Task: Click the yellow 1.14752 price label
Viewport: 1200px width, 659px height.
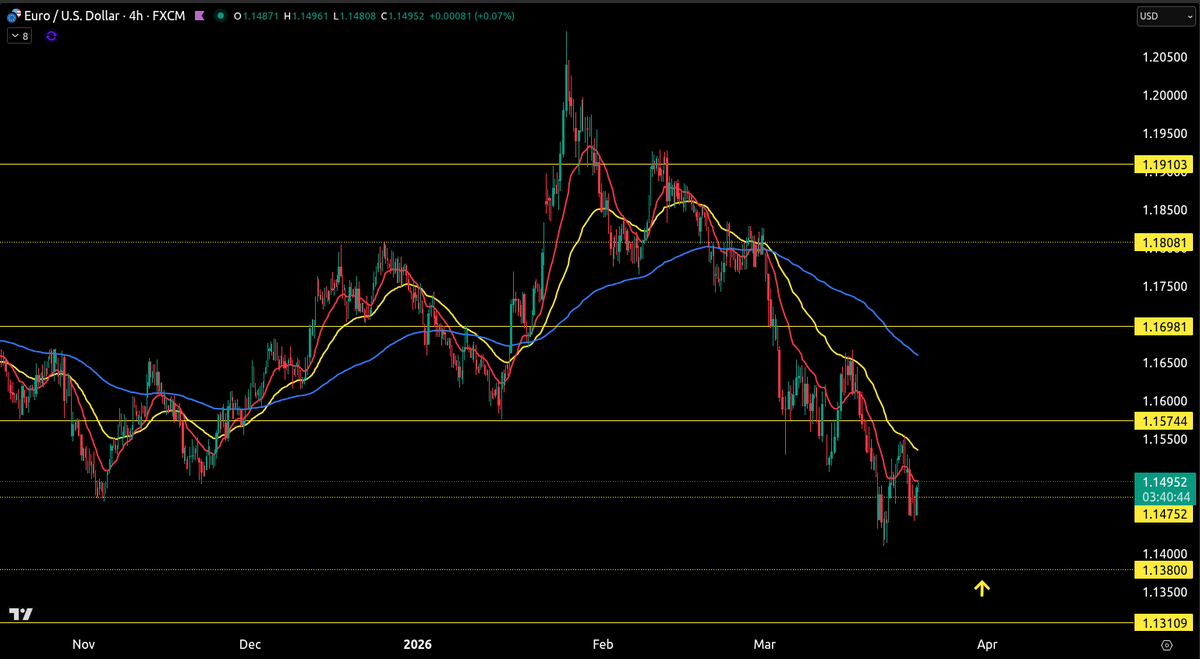Action: pyautogui.click(x=1162, y=513)
